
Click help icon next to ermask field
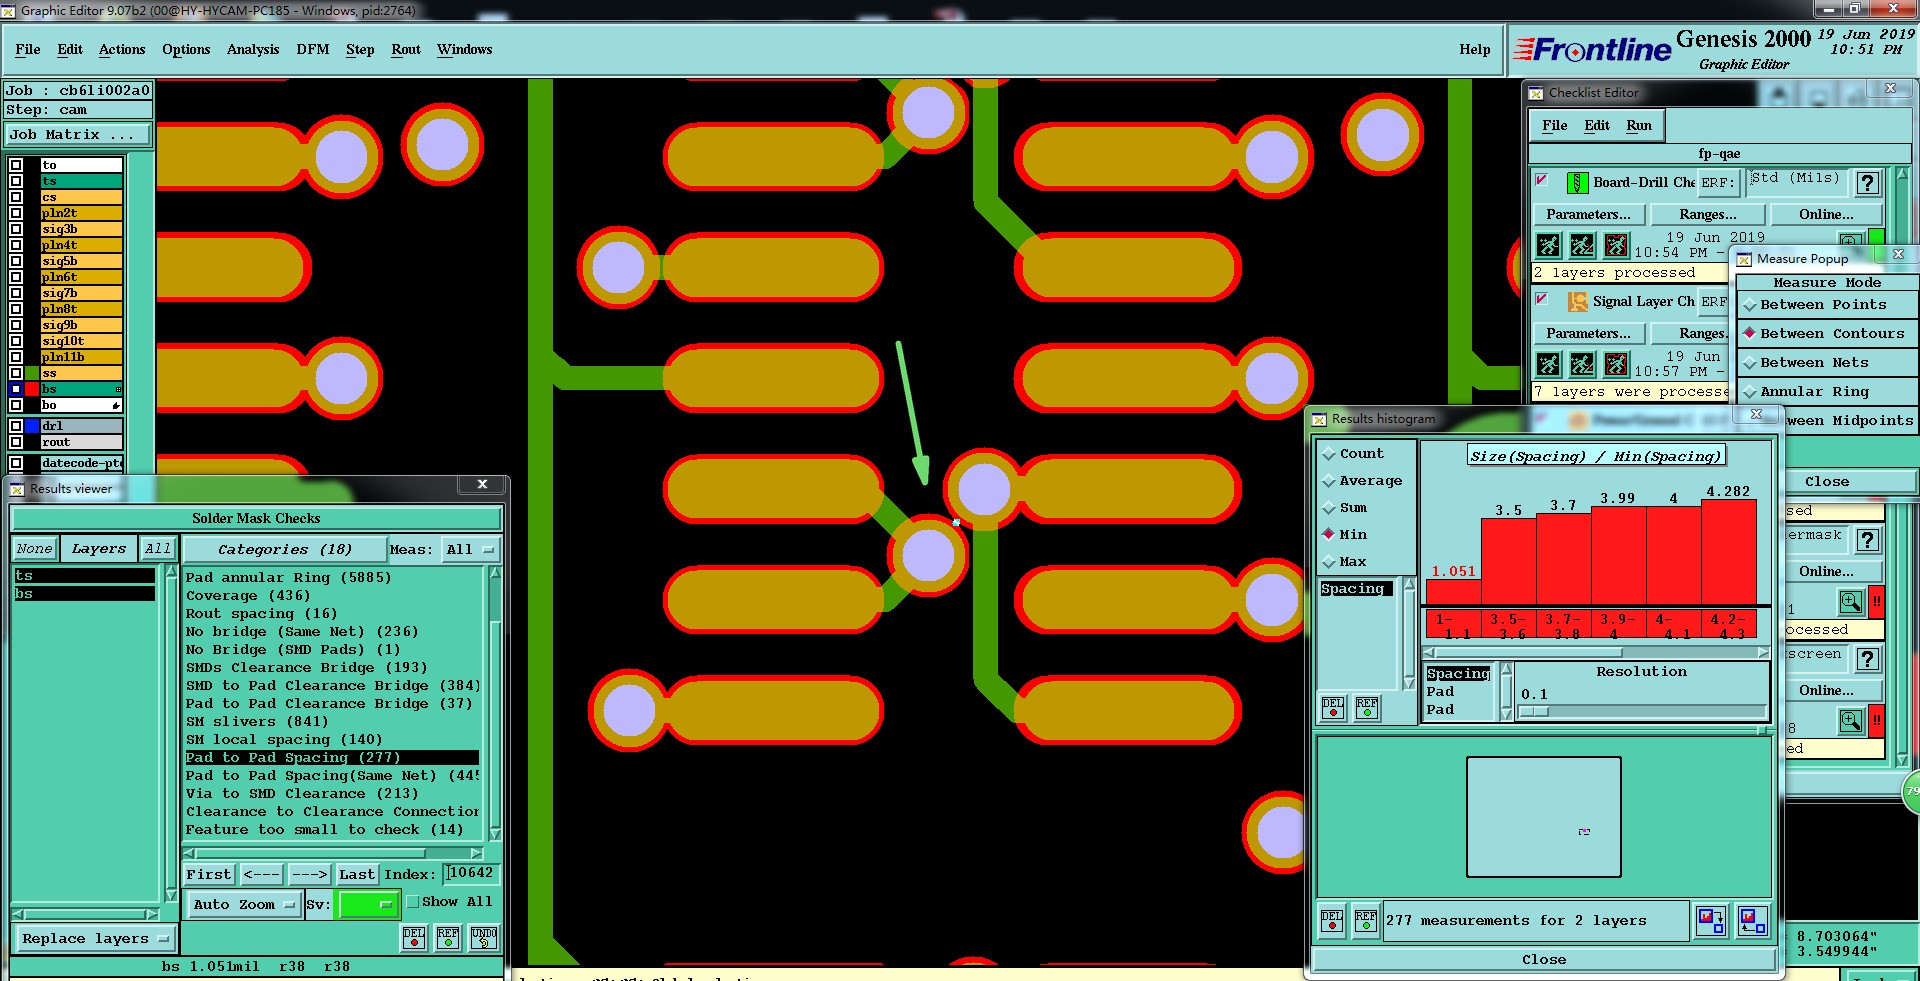pos(1866,540)
